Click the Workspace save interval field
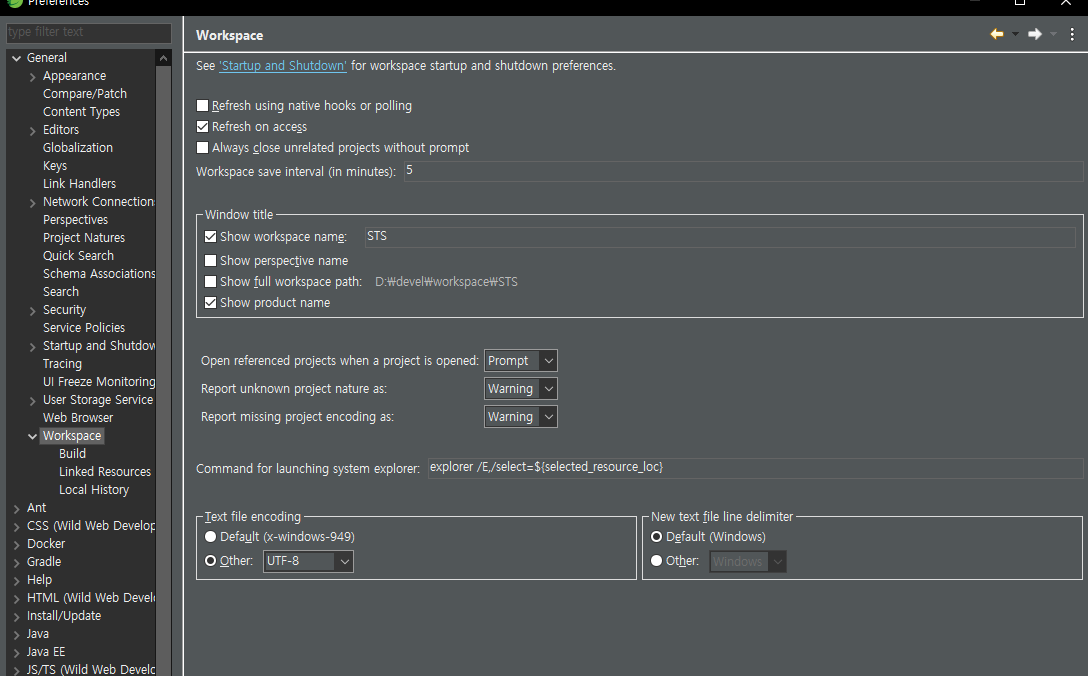 742,171
